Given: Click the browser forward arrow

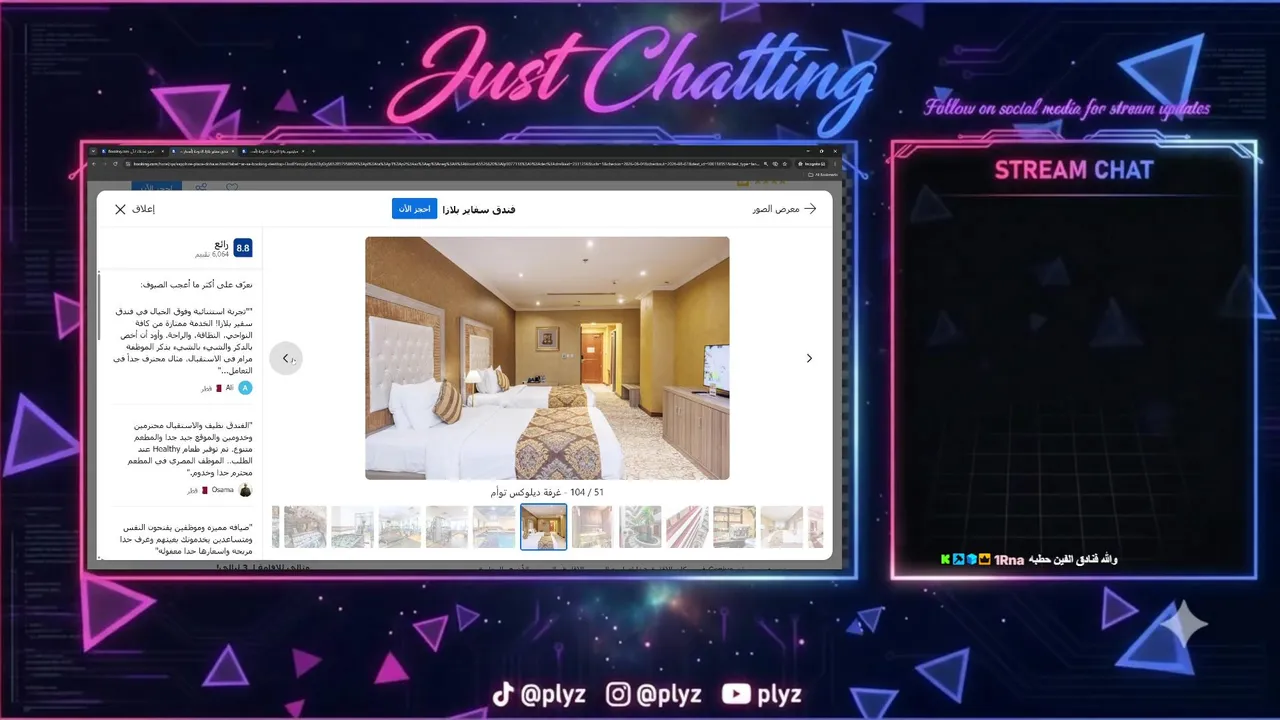Looking at the screenshot, I should pyautogui.click(x=104, y=163).
